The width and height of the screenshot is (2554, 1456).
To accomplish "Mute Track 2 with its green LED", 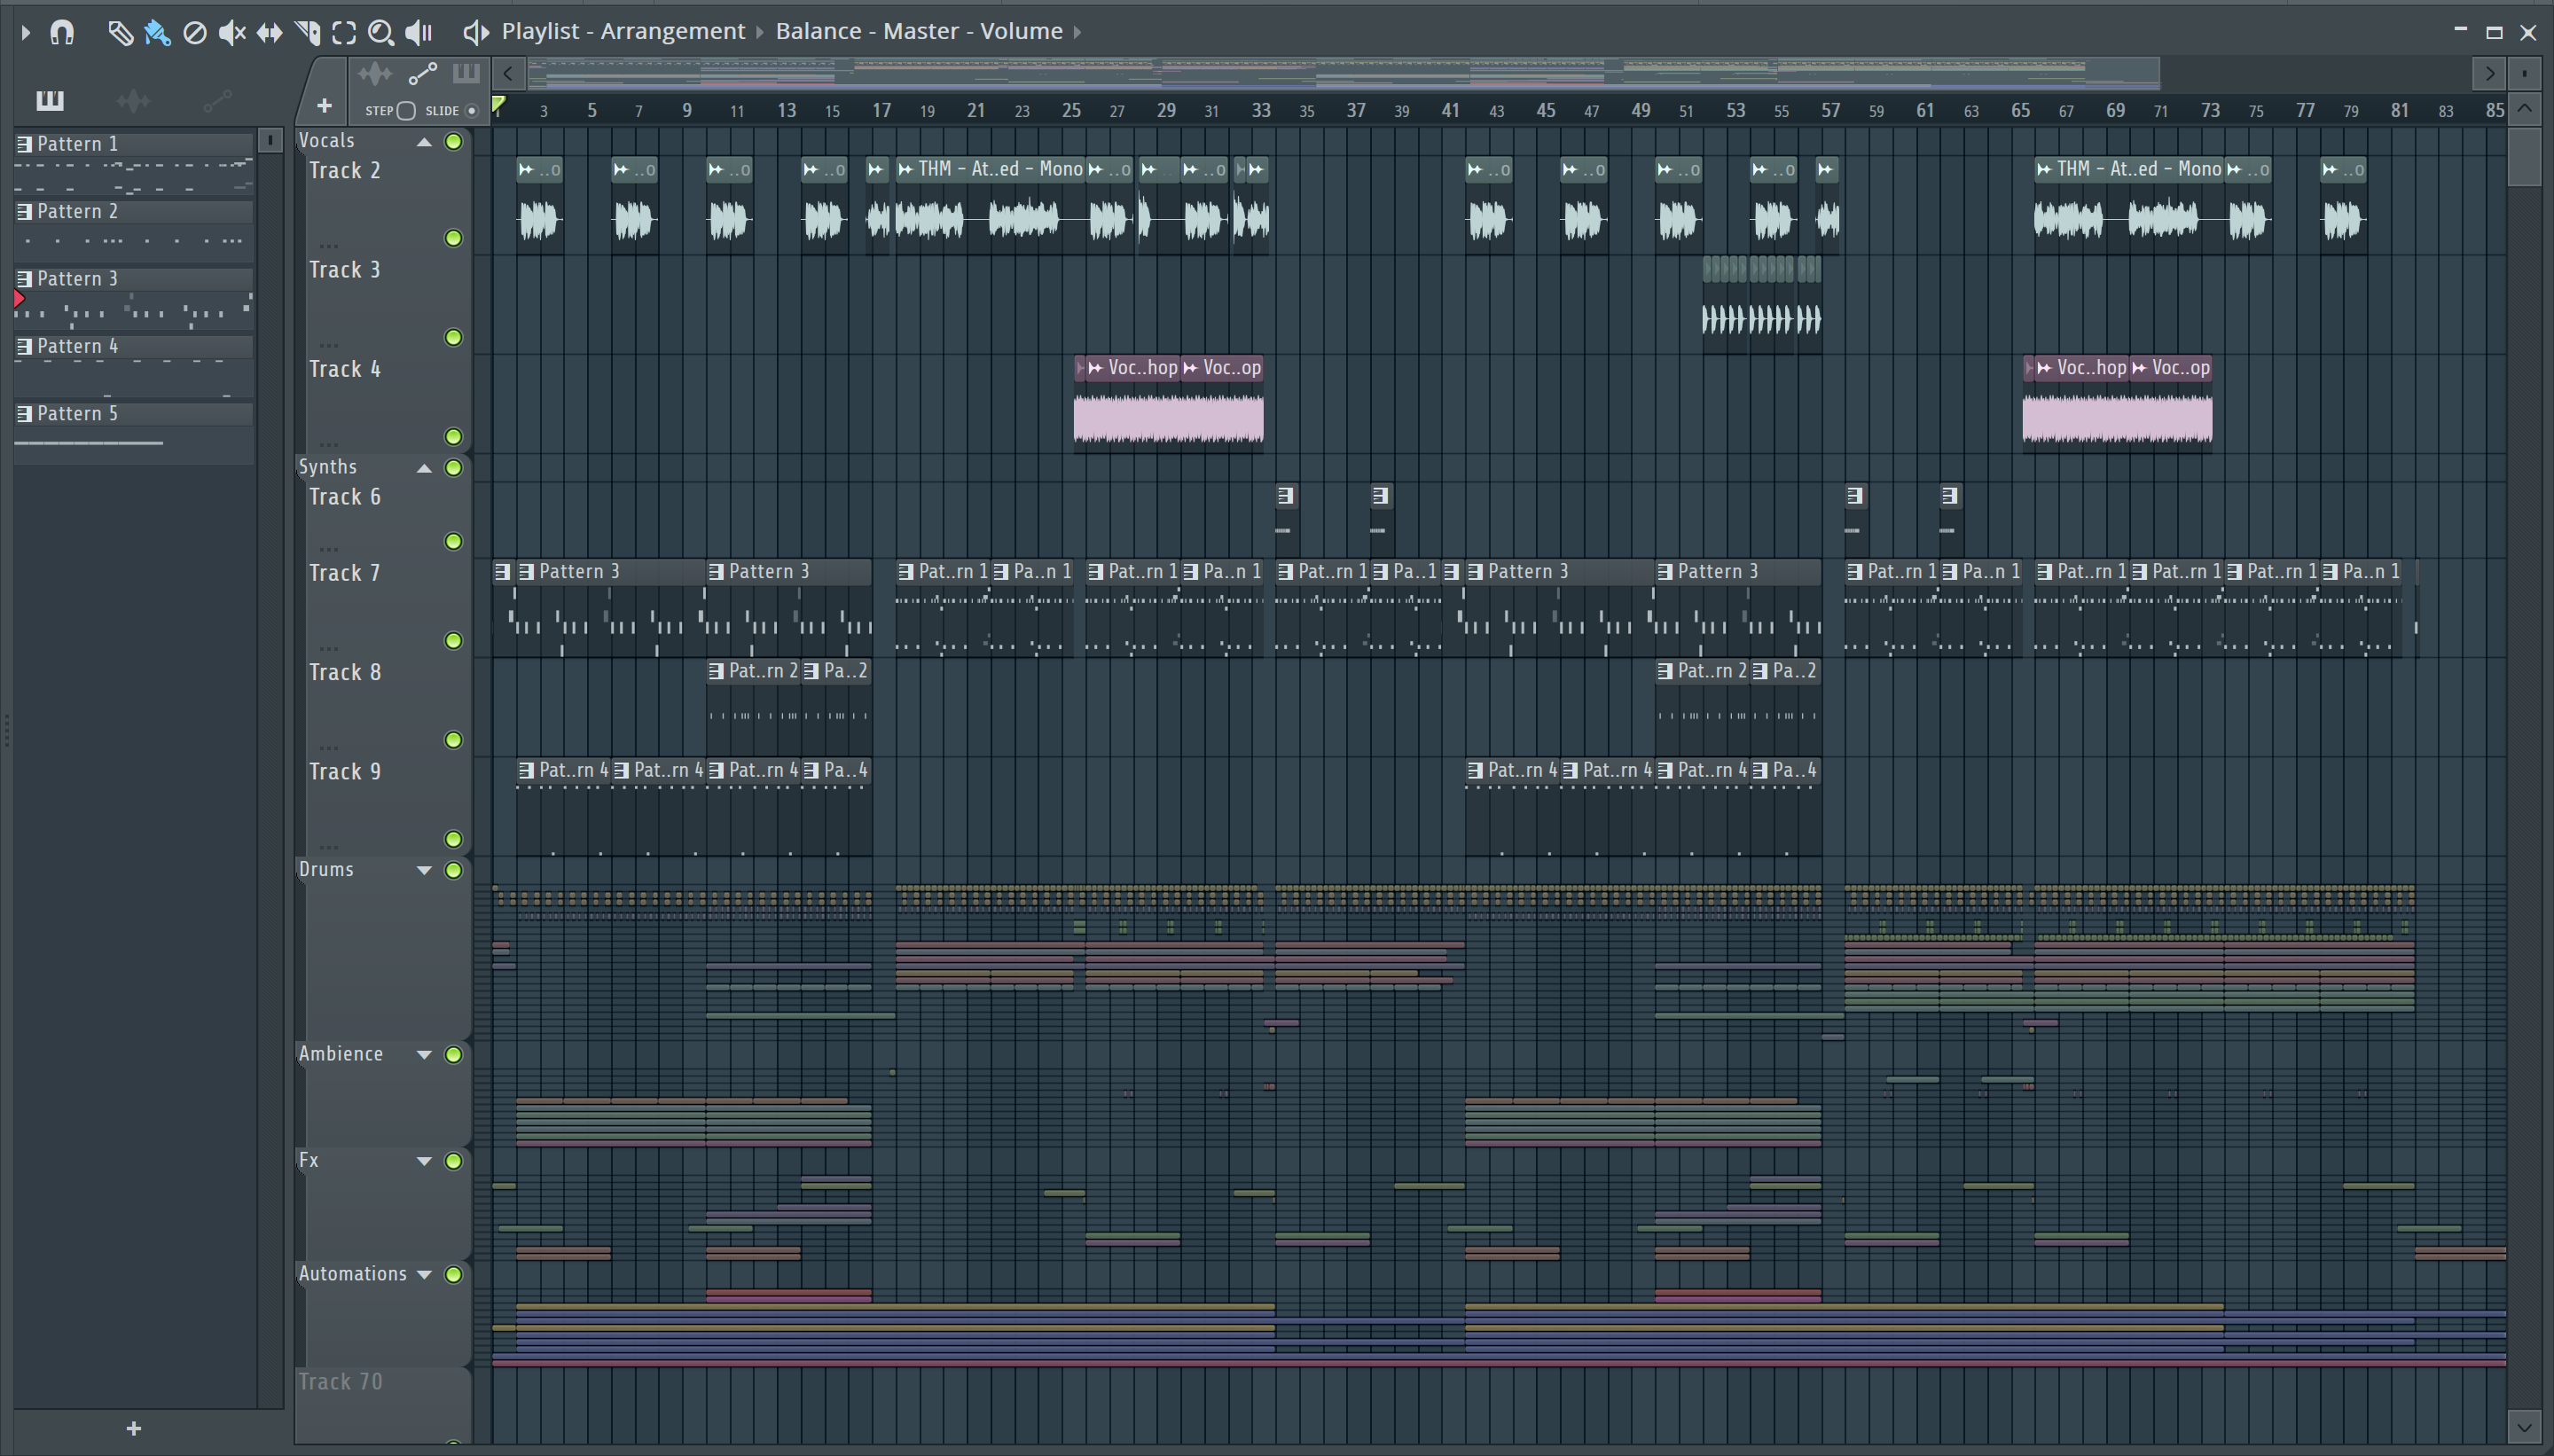I will 454,238.
